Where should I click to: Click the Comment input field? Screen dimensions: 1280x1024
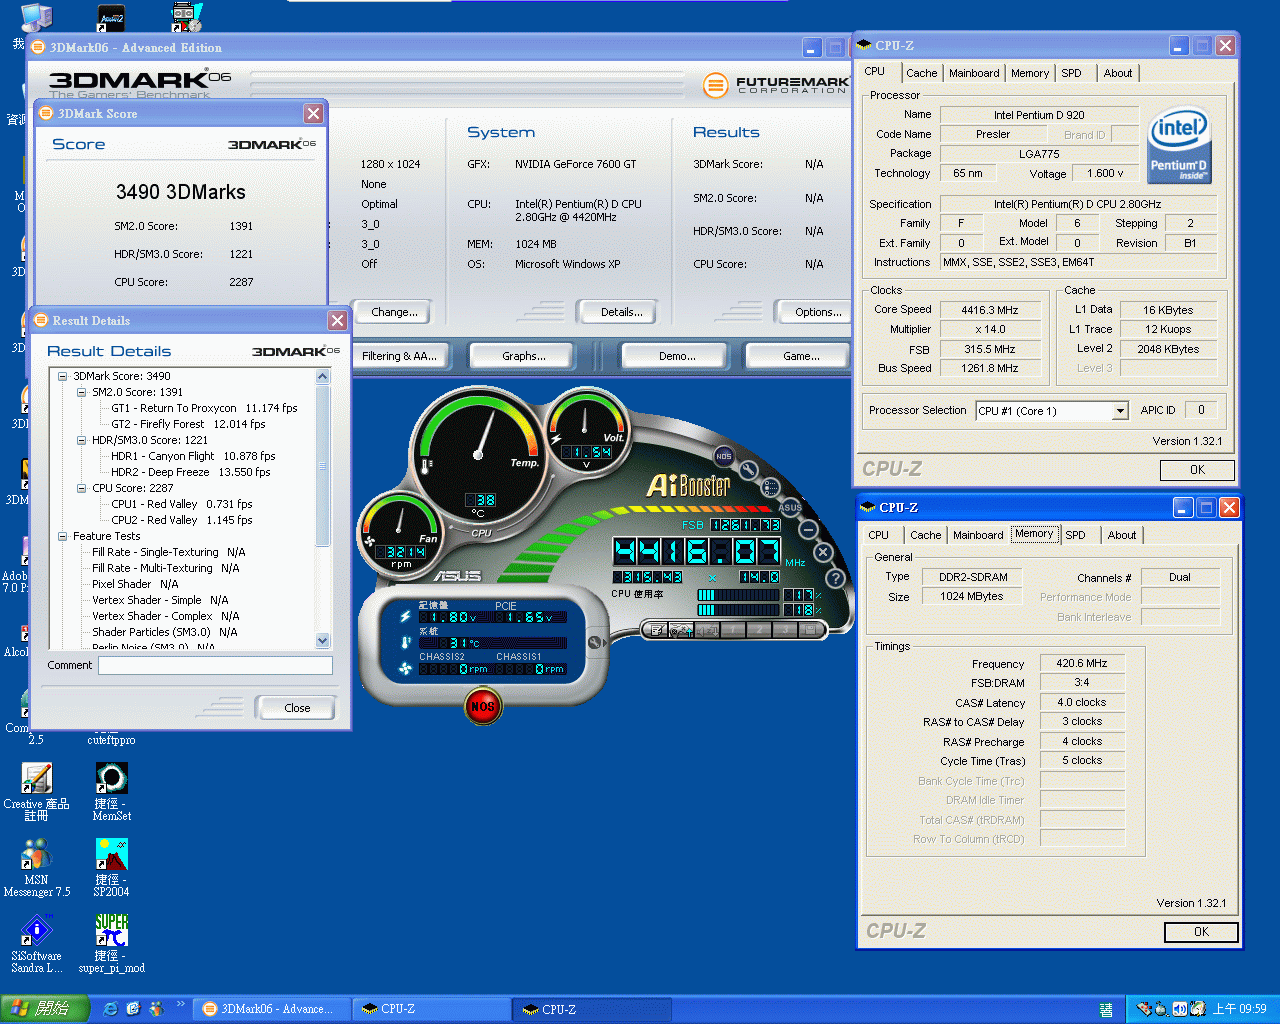click(215, 665)
